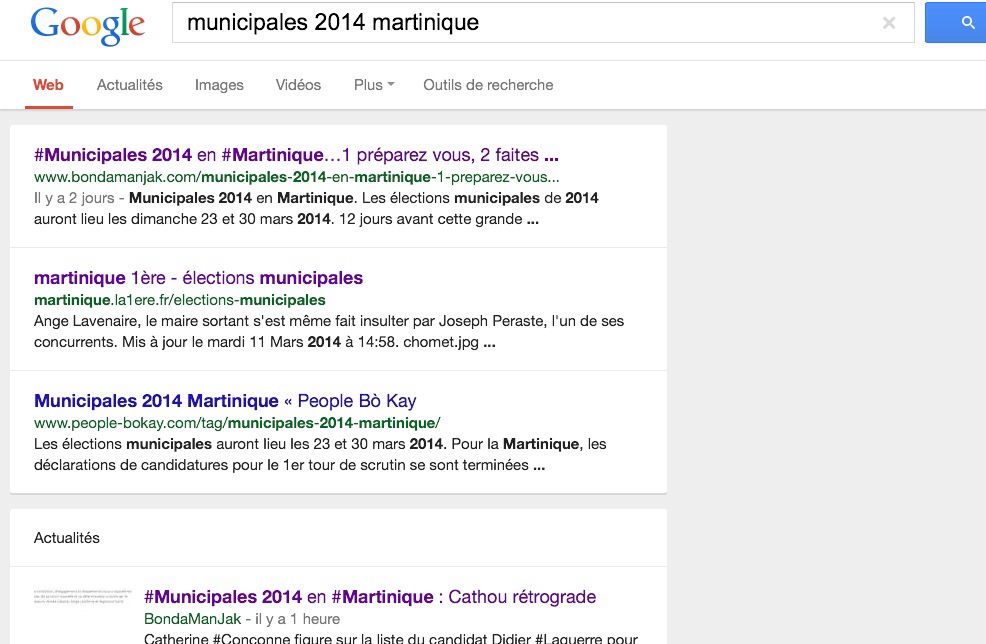Open result #Municipales 2014 en #Martinique…1 préparez vous
This screenshot has height=644, width=986.
[296, 155]
